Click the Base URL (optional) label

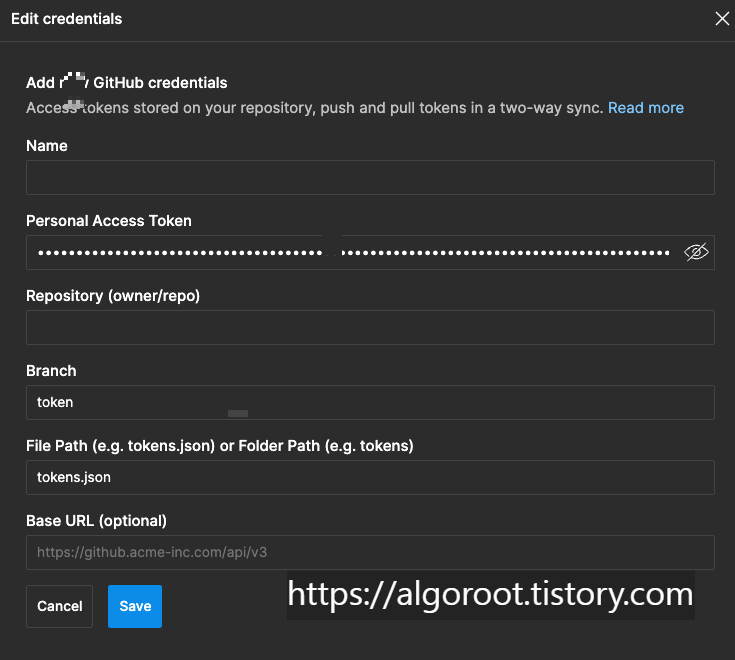click(x=97, y=521)
